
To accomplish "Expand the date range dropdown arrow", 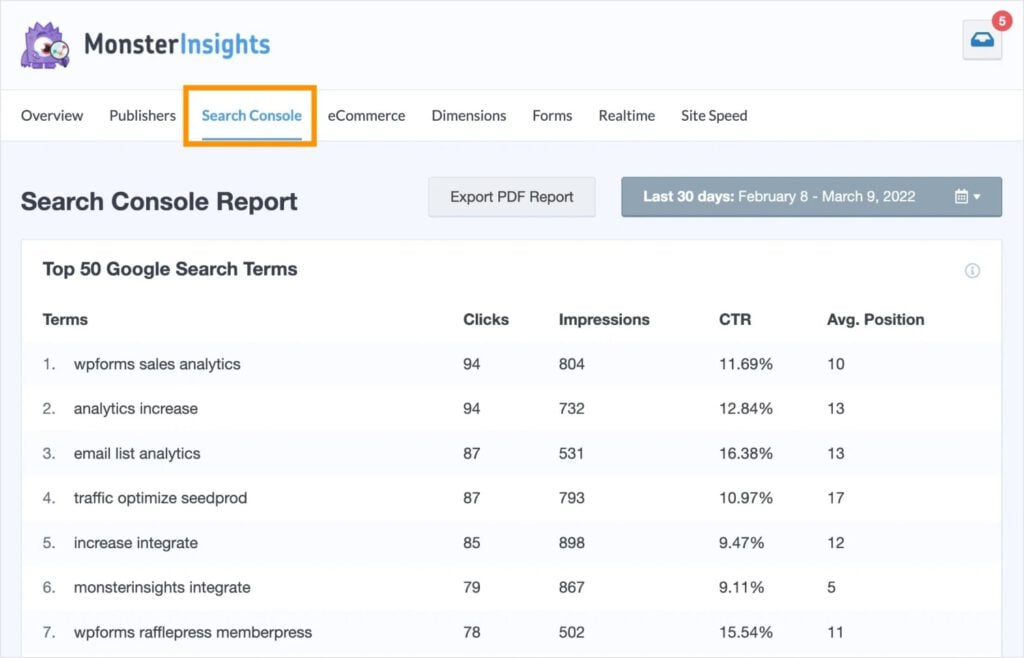I will (x=977, y=196).
